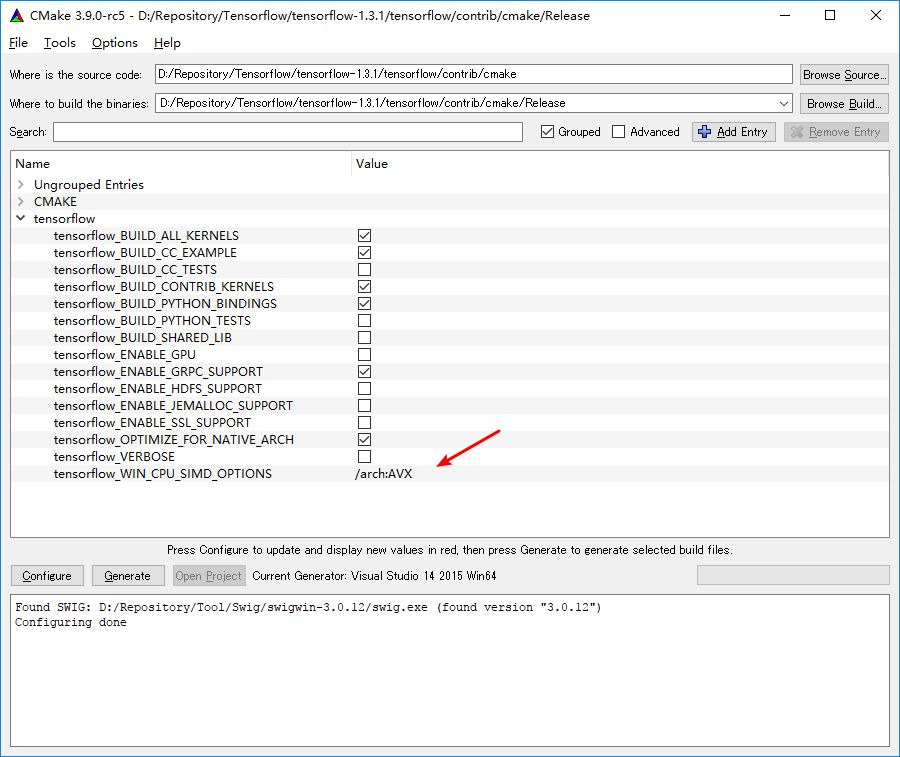Viewport: 900px width, 757px height.
Task: Uncheck tensorflow_ENABLE_GRPC_SUPPORT option
Action: tap(364, 371)
